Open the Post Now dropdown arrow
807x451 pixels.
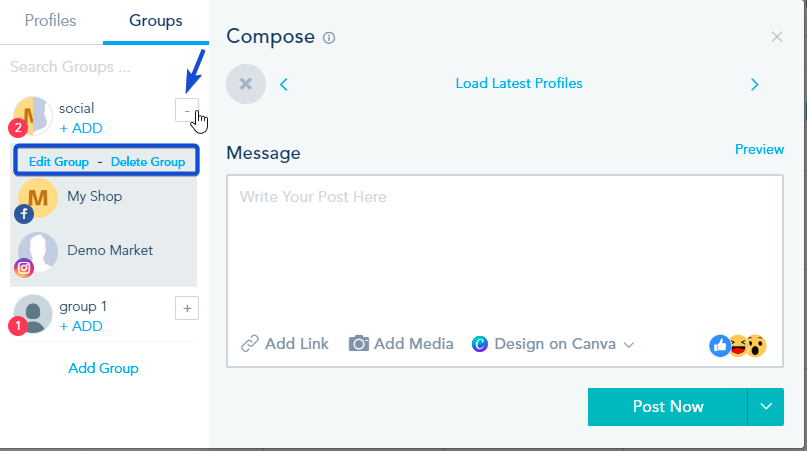point(766,407)
